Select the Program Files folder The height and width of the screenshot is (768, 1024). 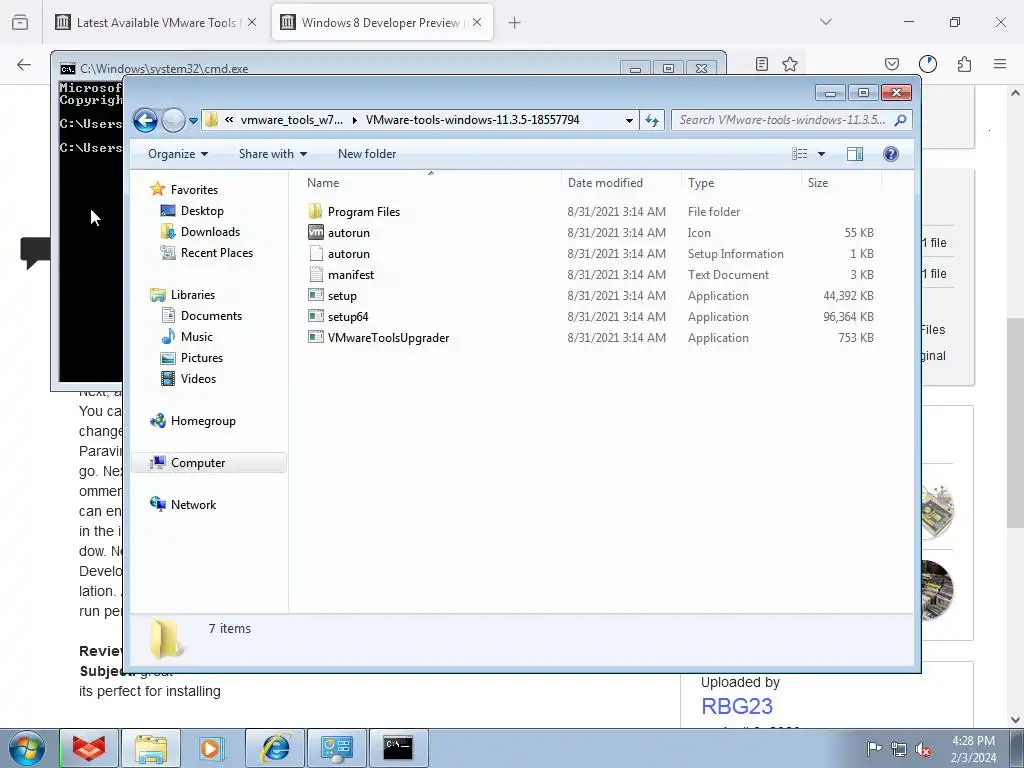tap(364, 212)
